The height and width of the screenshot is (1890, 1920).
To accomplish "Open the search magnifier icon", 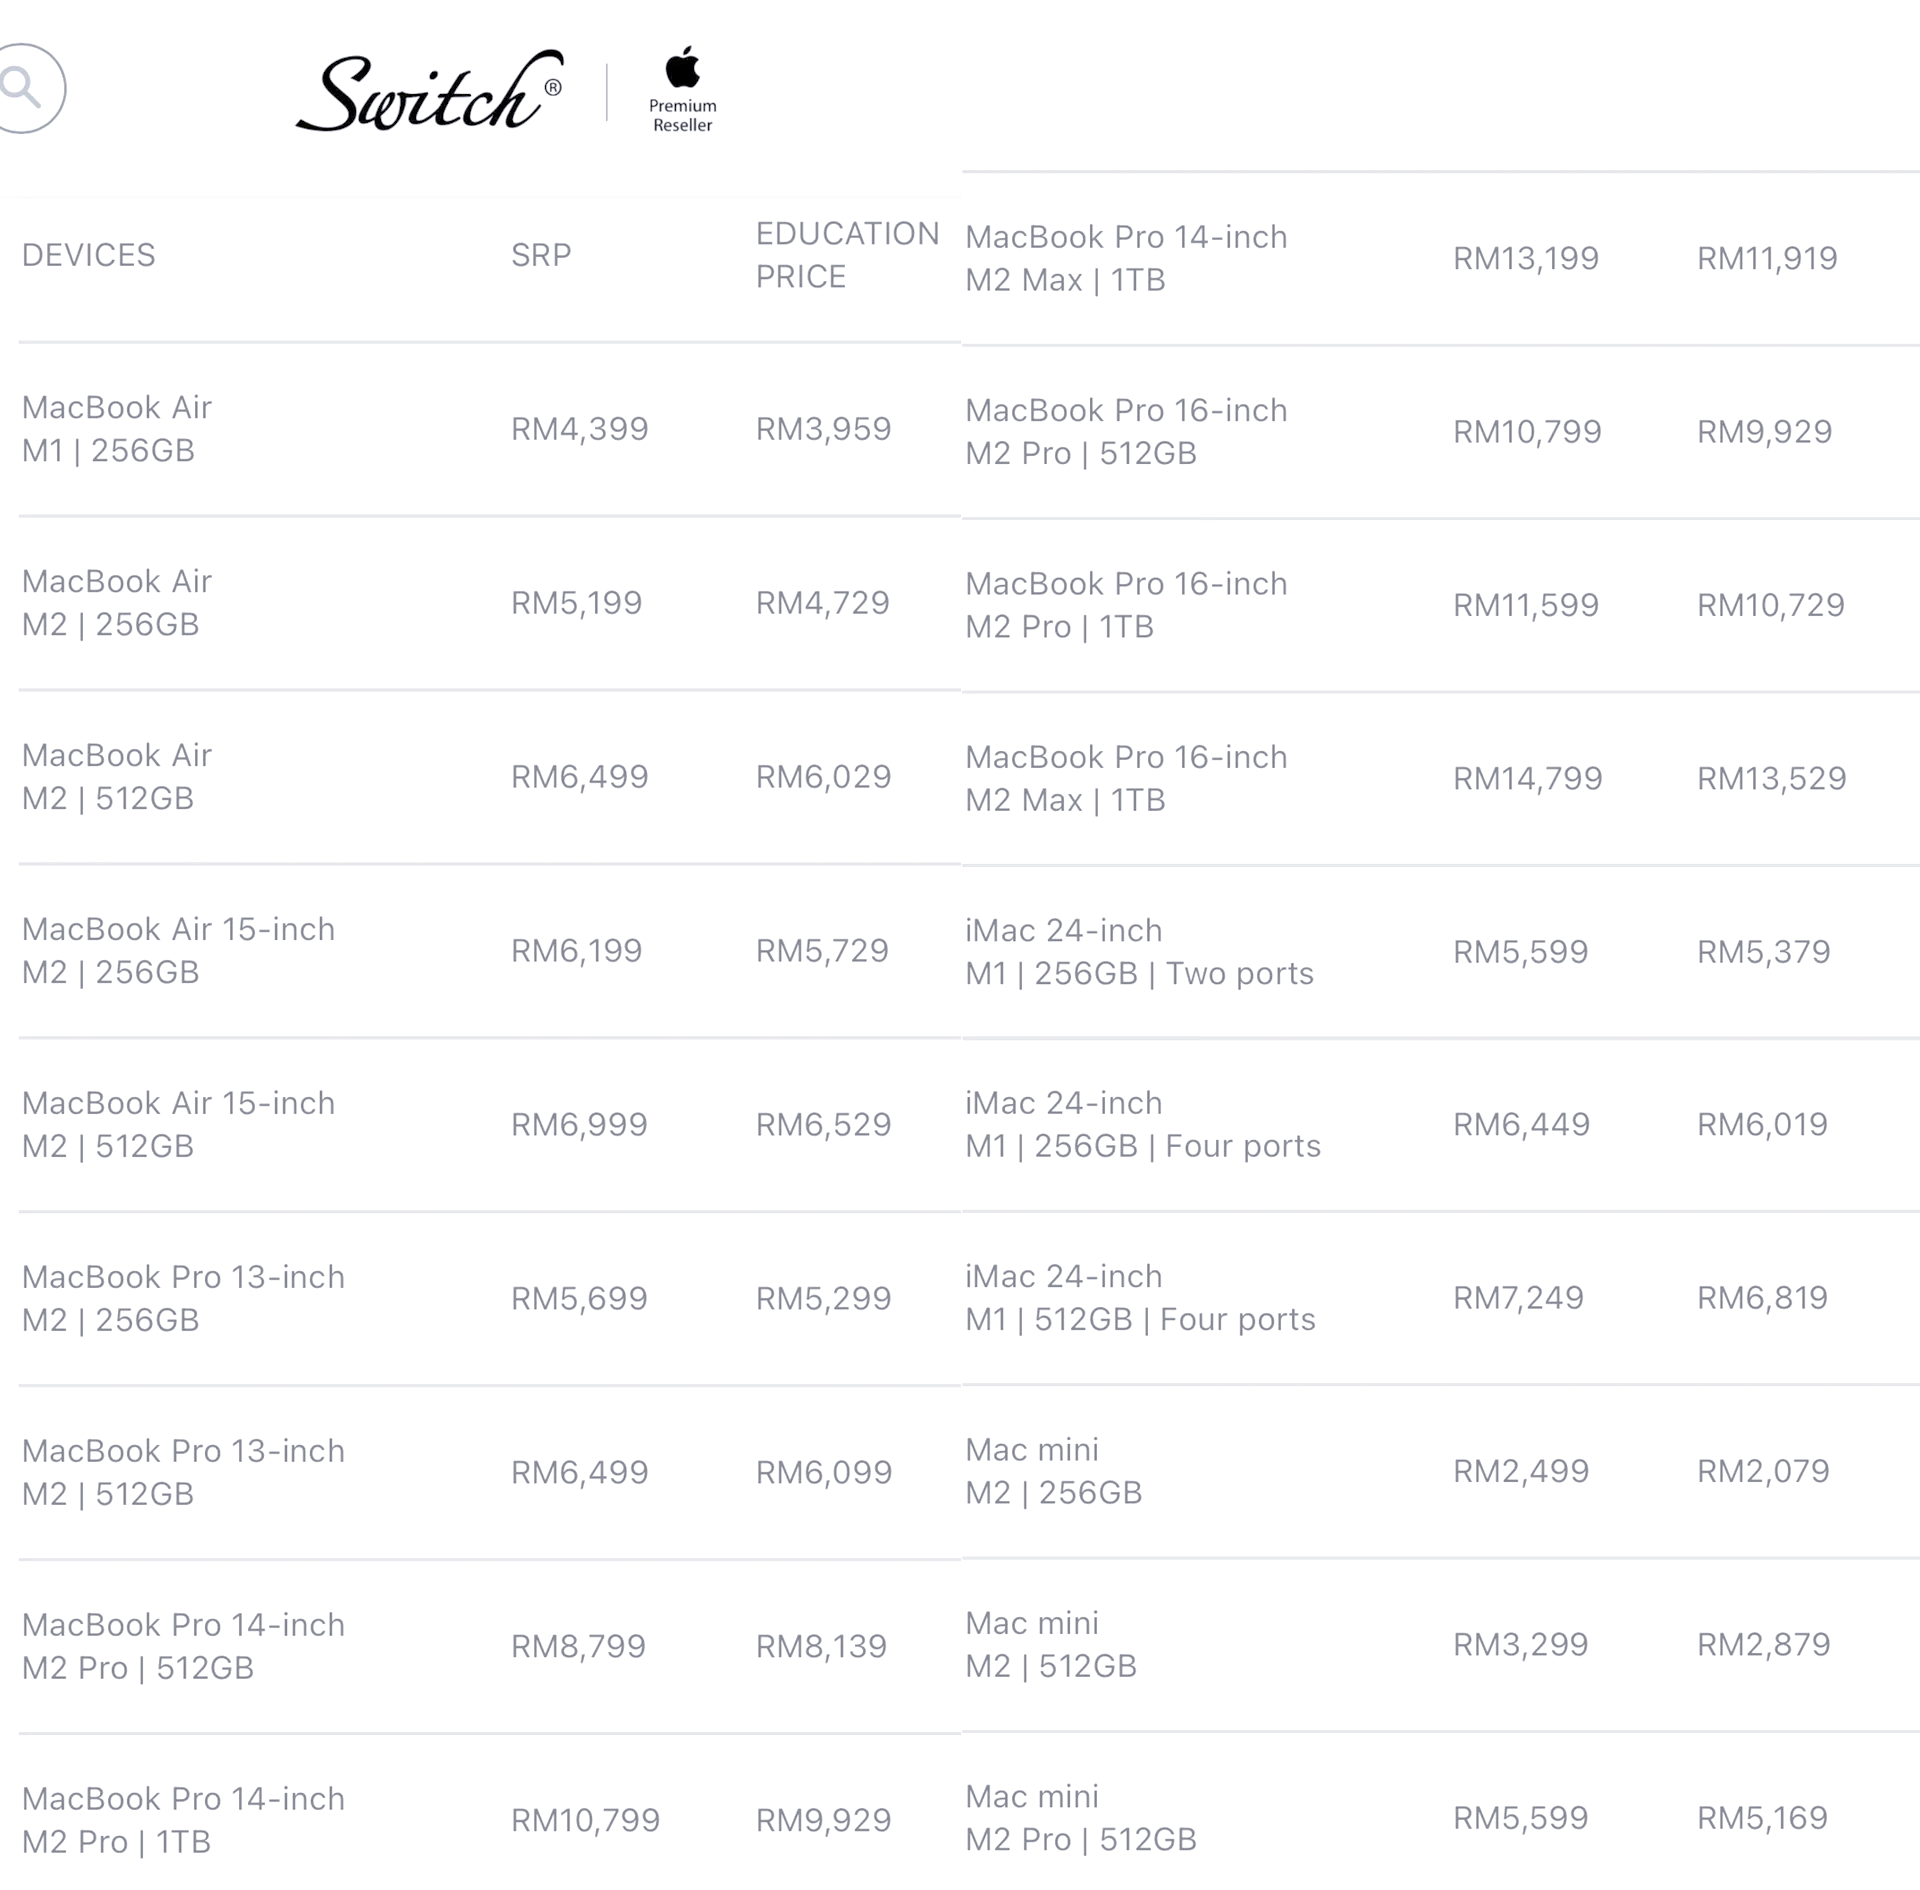I will coord(28,88).
